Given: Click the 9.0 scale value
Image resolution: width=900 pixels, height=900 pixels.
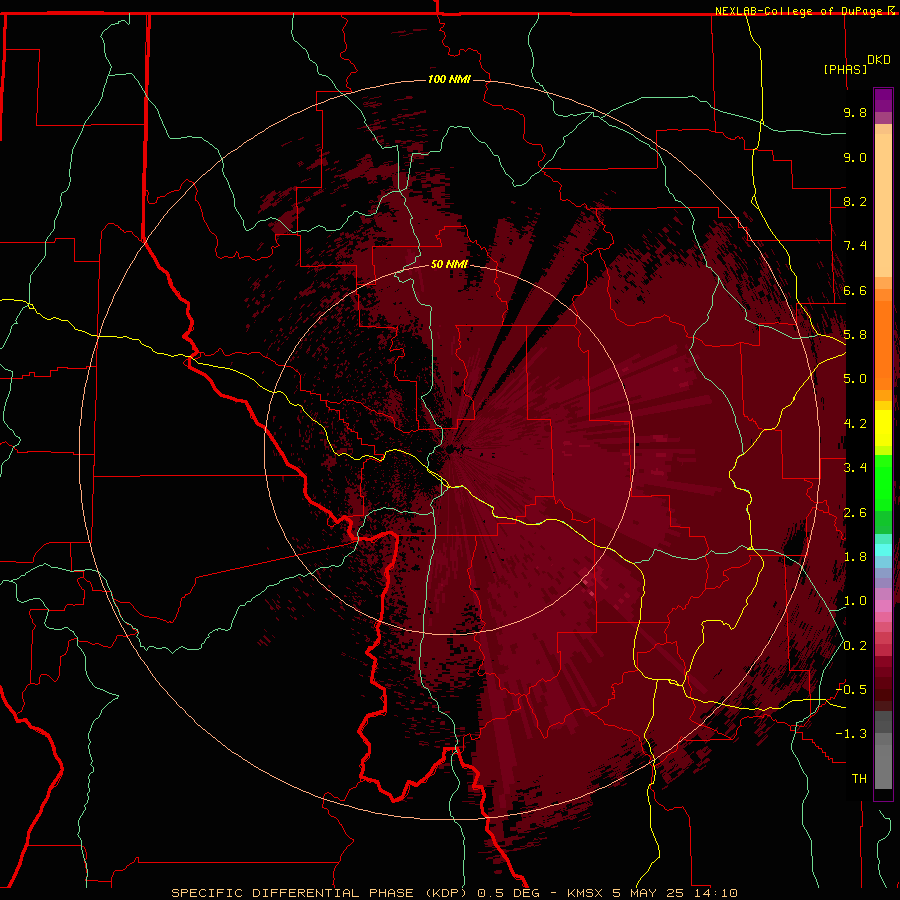Looking at the screenshot, I should click(x=855, y=157).
